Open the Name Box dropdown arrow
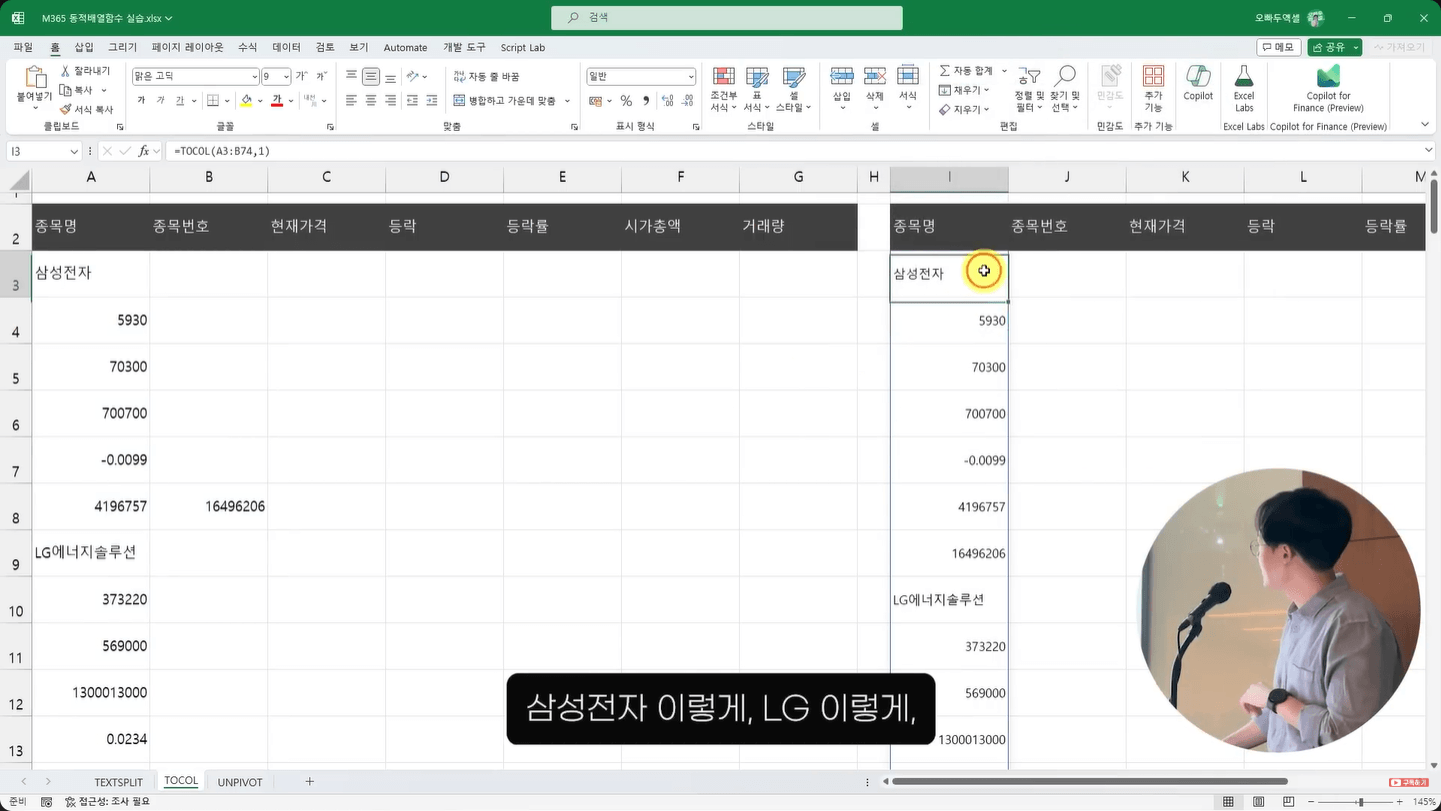 pyautogui.click(x=74, y=151)
